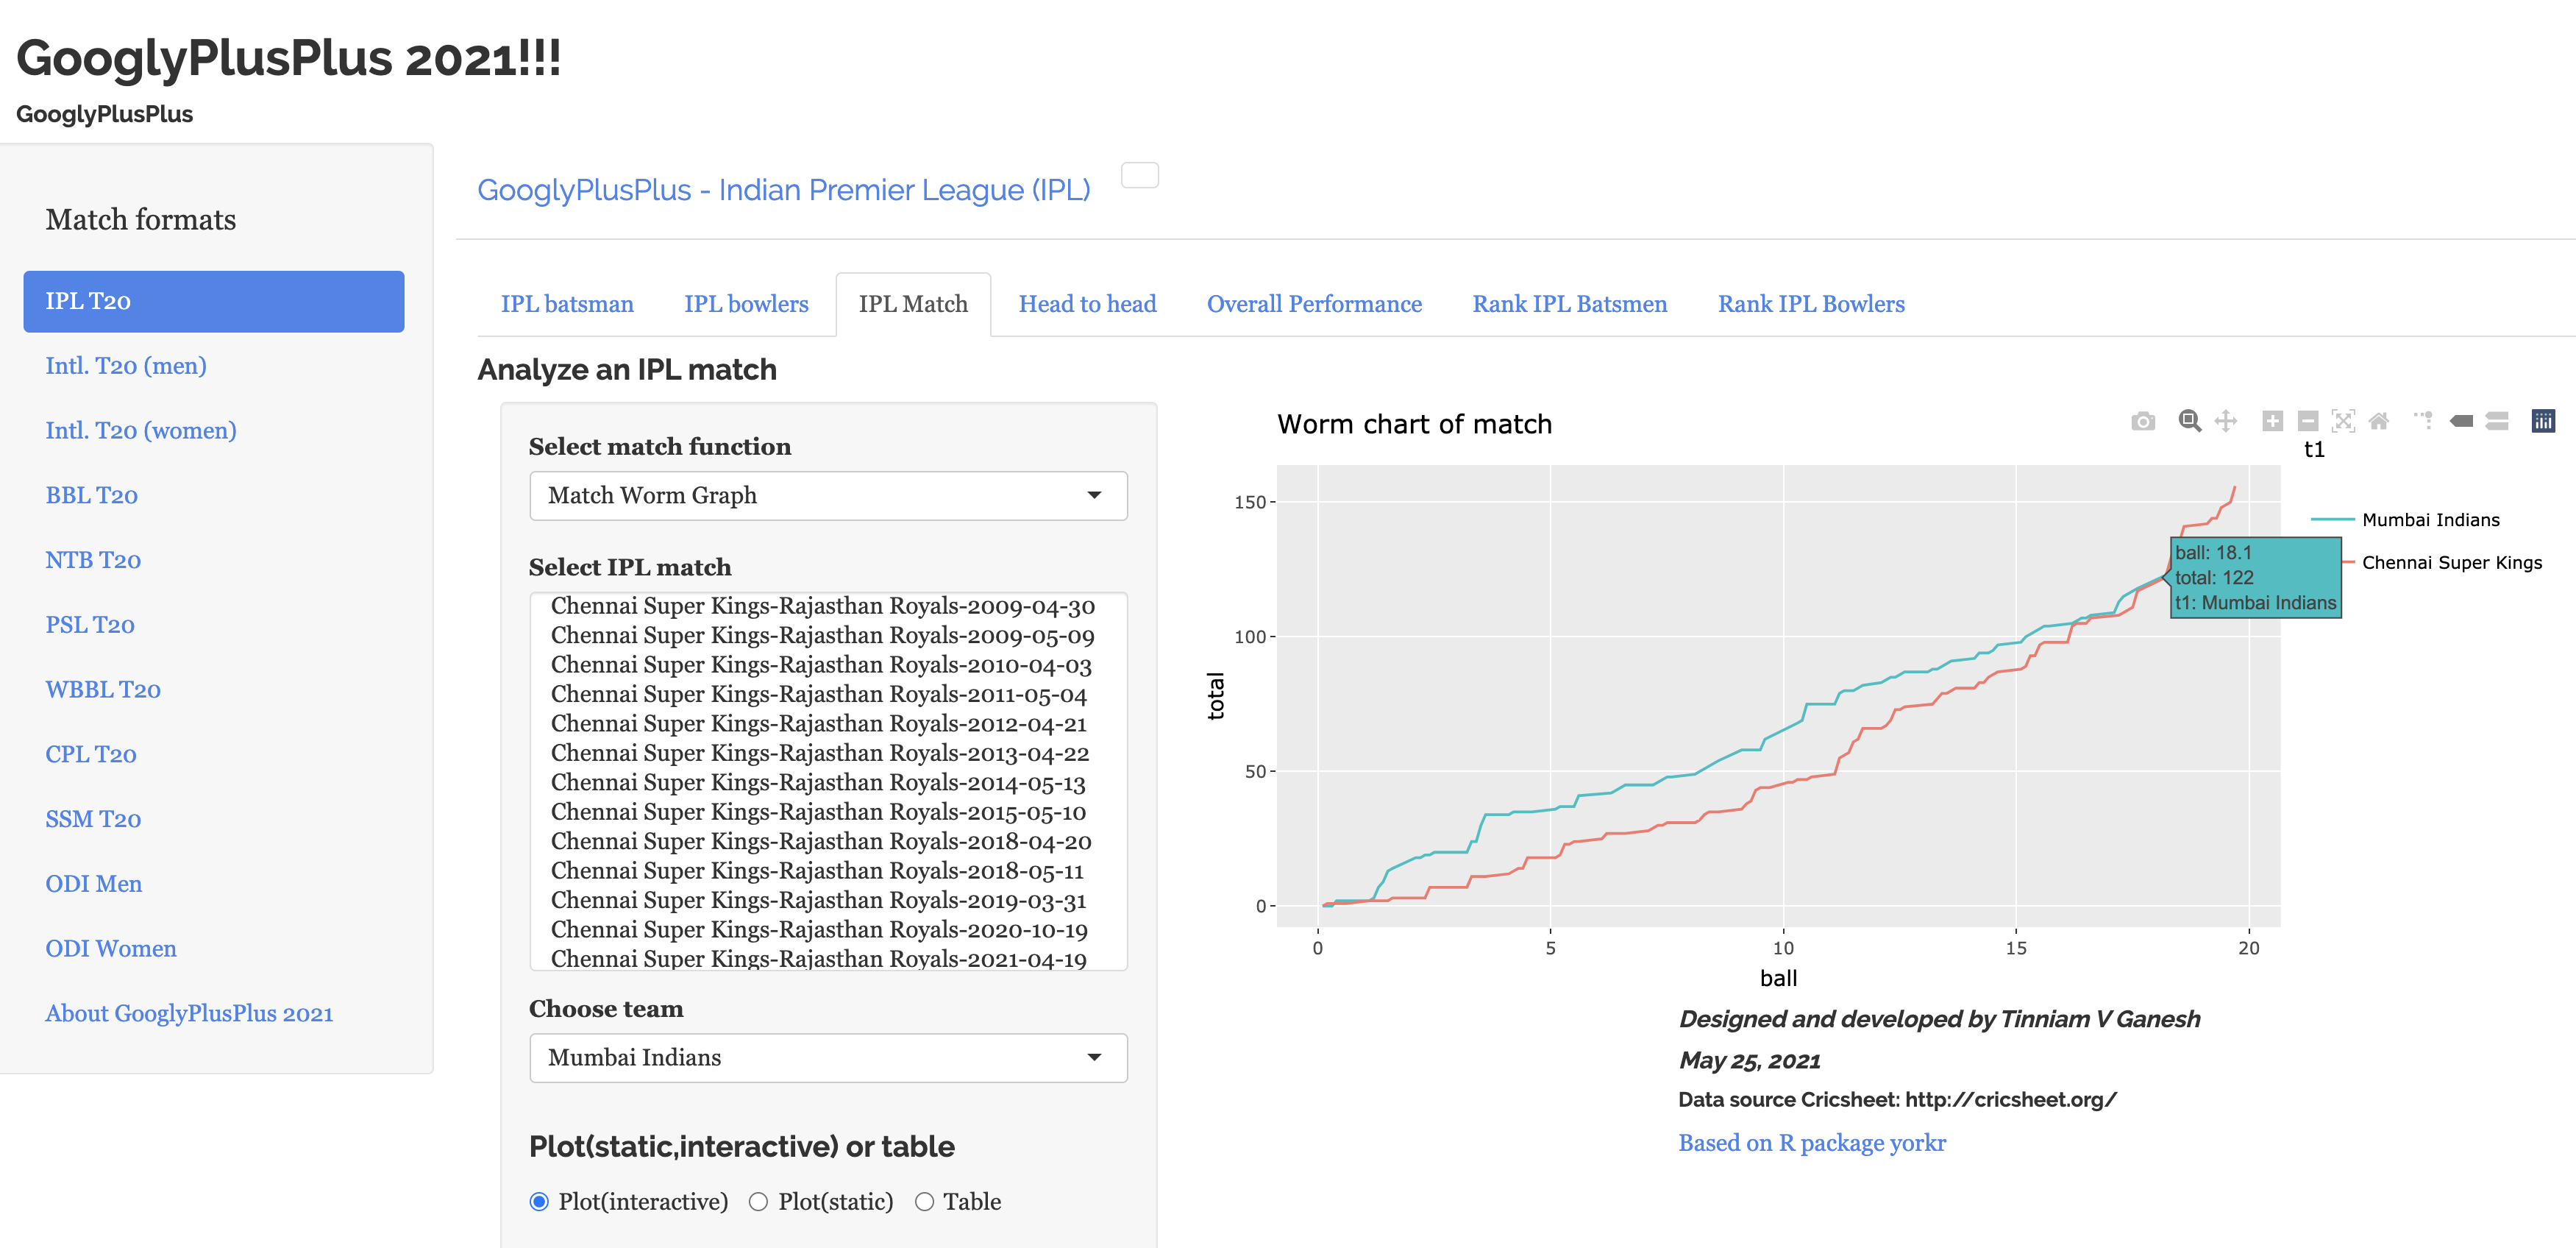Select the pan tool in the chart toolbar

pyautogui.click(x=2225, y=421)
